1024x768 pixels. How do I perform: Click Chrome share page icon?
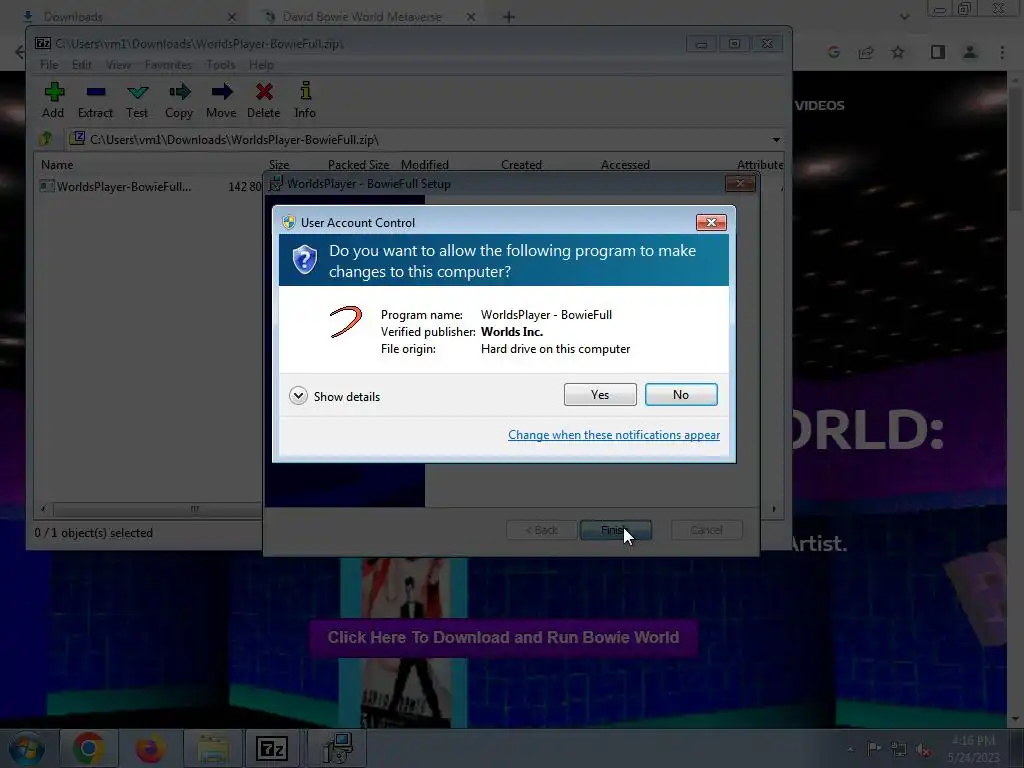[866, 52]
